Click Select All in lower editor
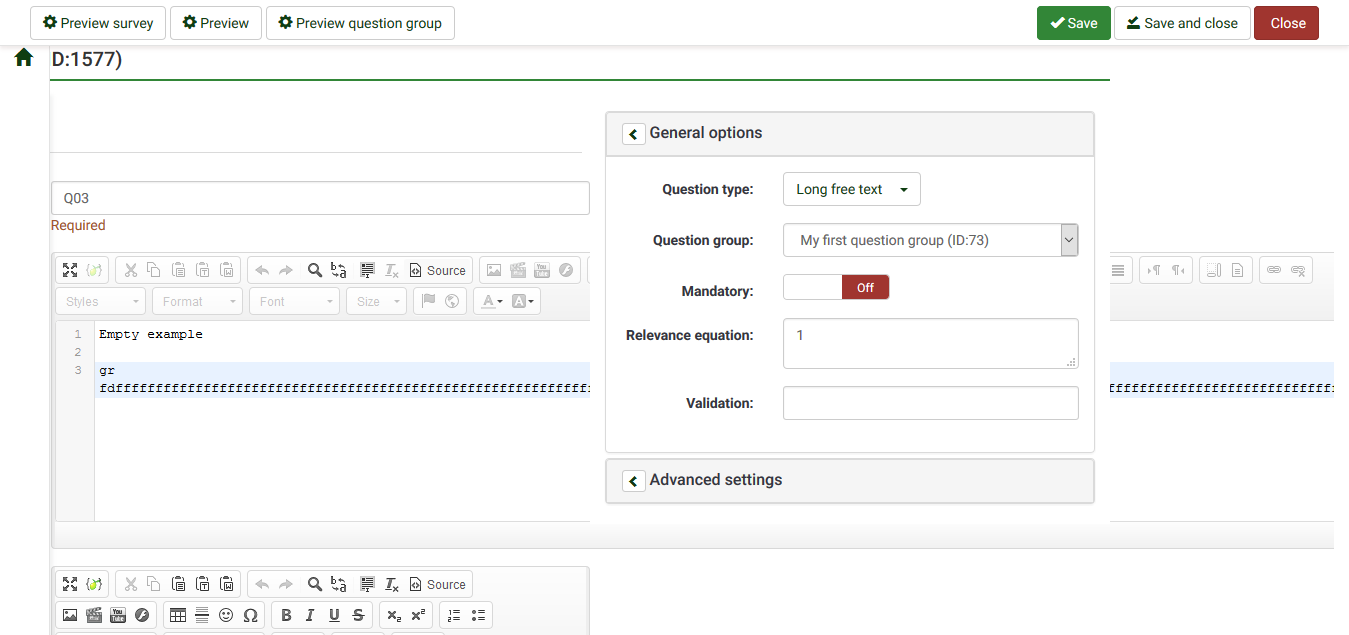 367,584
